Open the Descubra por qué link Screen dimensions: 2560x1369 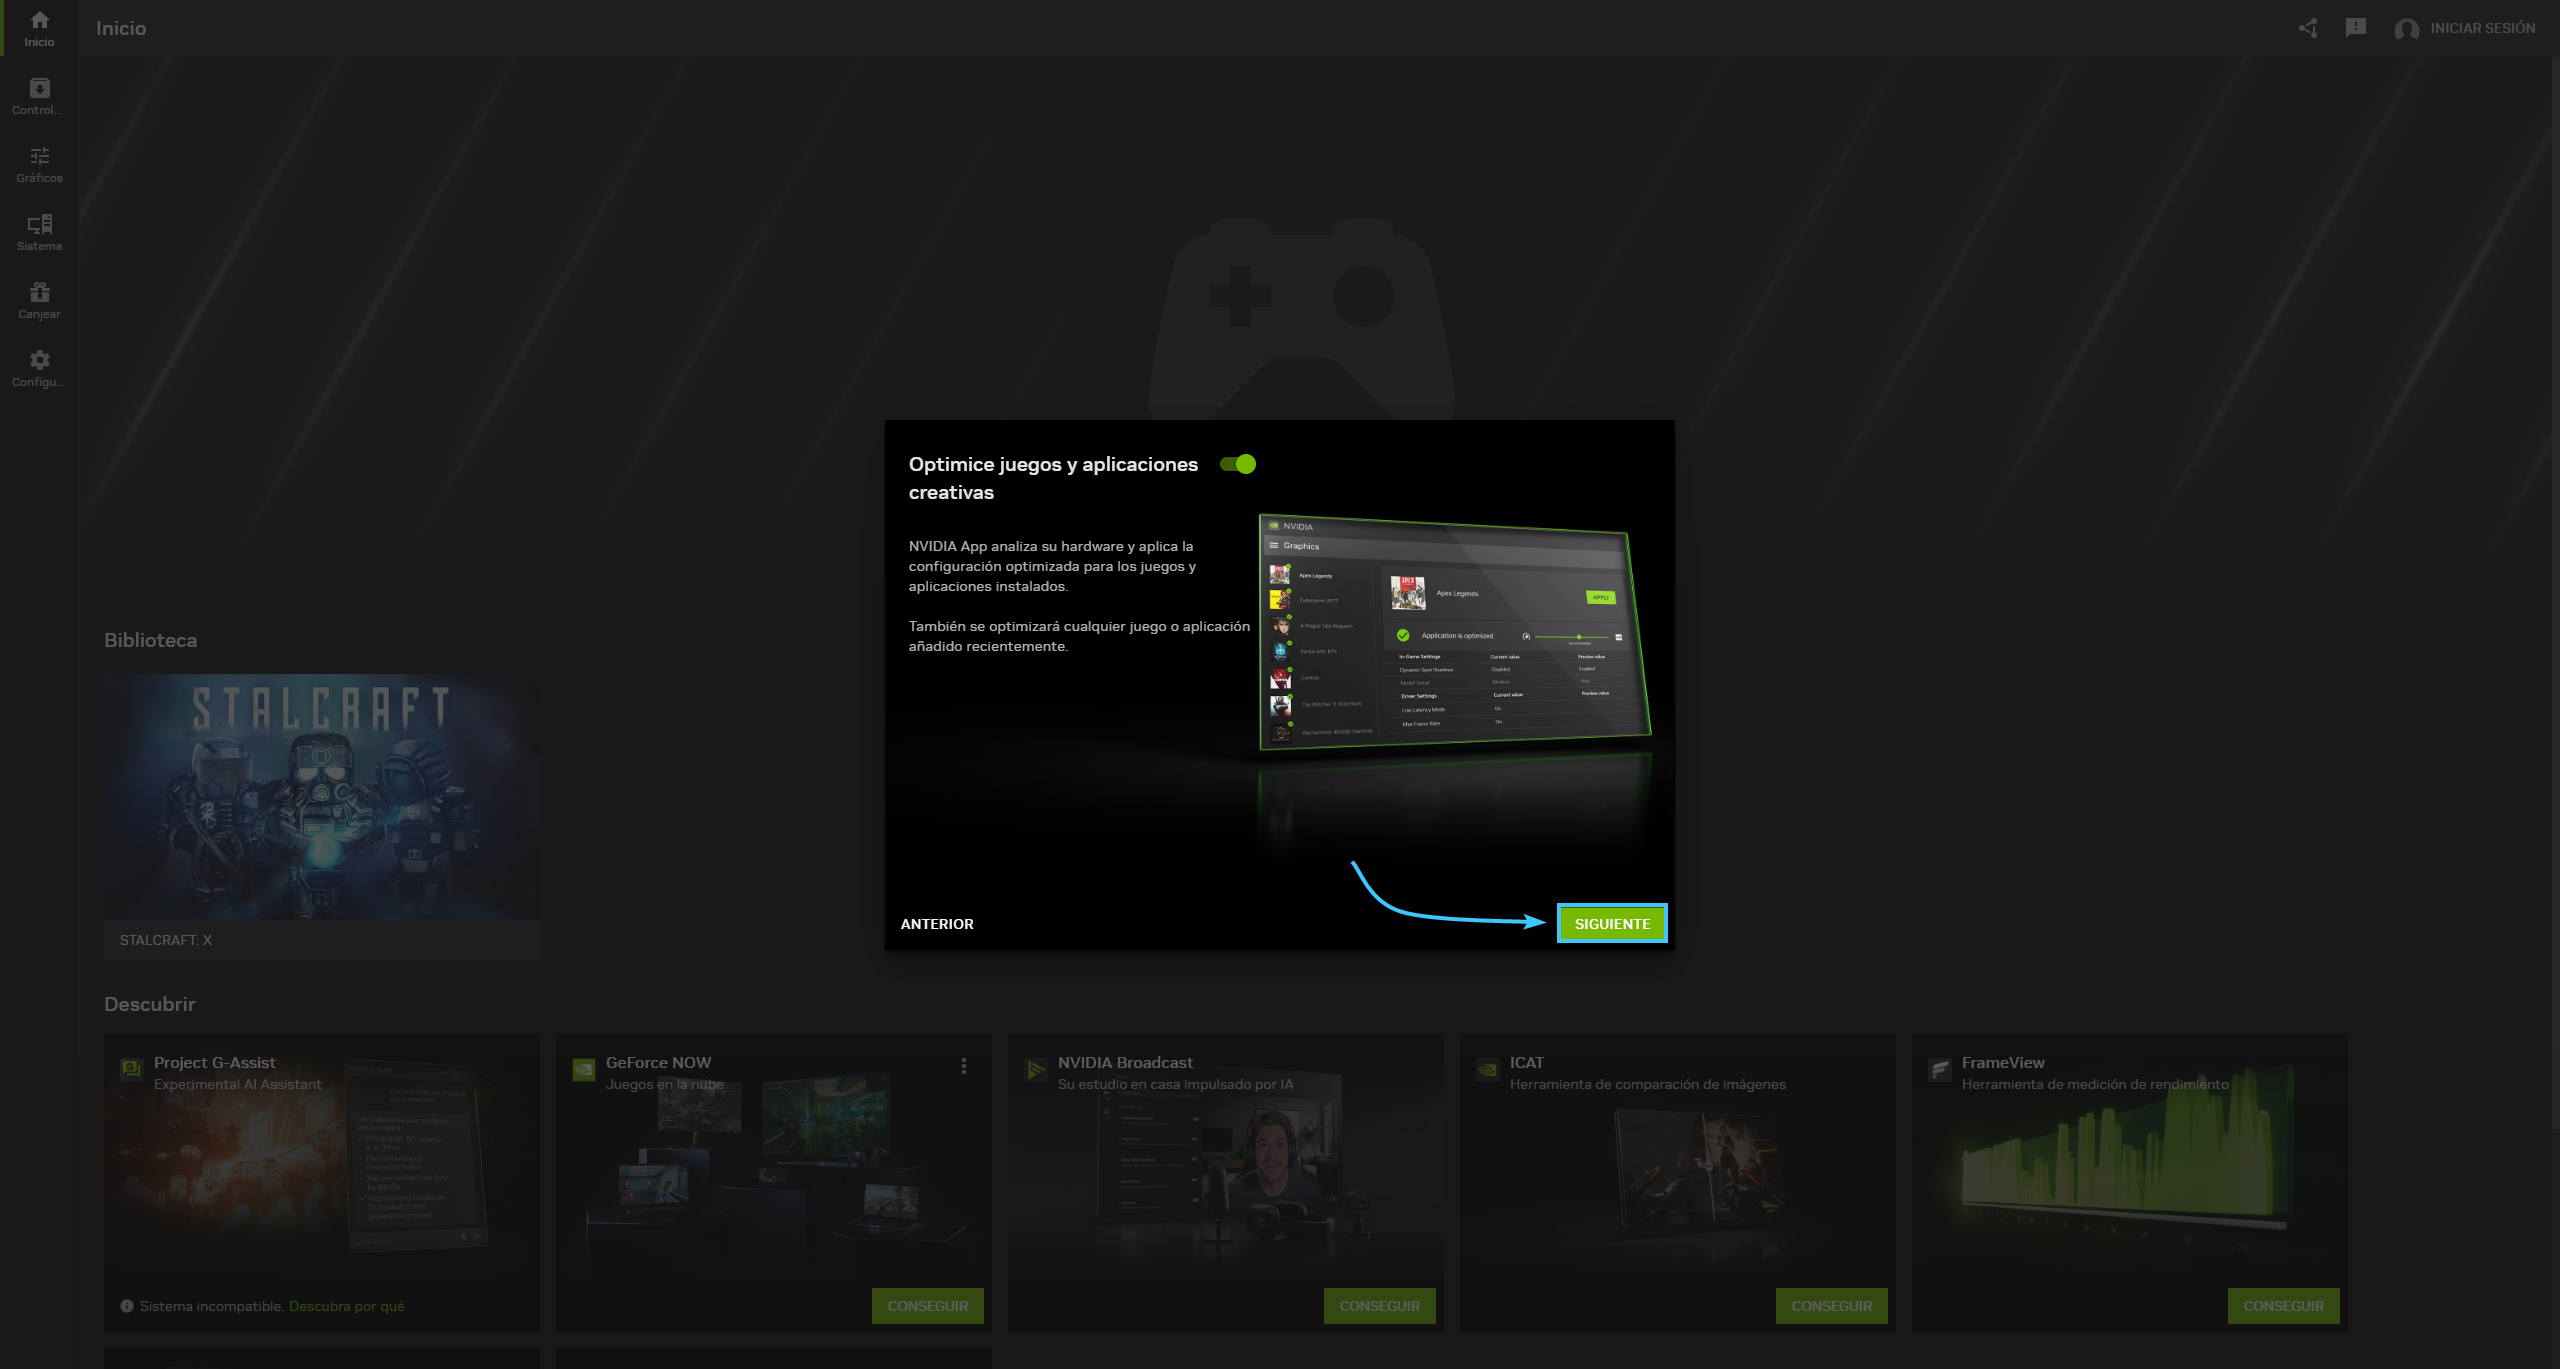pos(347,1306)
